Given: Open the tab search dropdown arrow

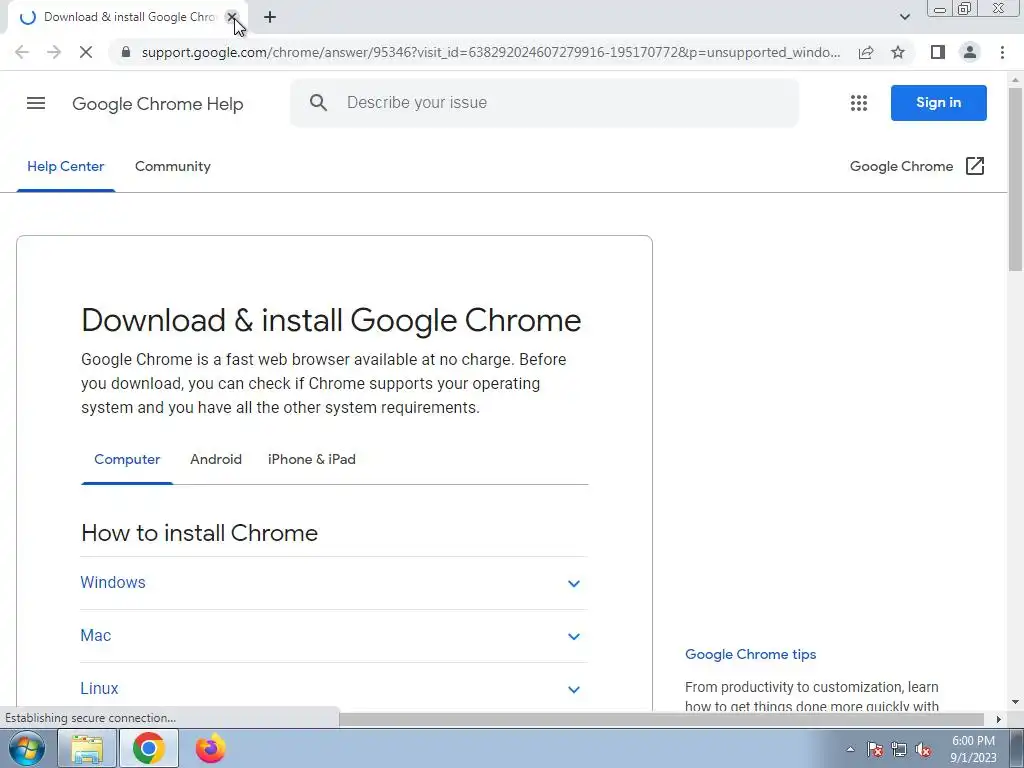Looking at the screenshot, I should click(x=904, y=17).
